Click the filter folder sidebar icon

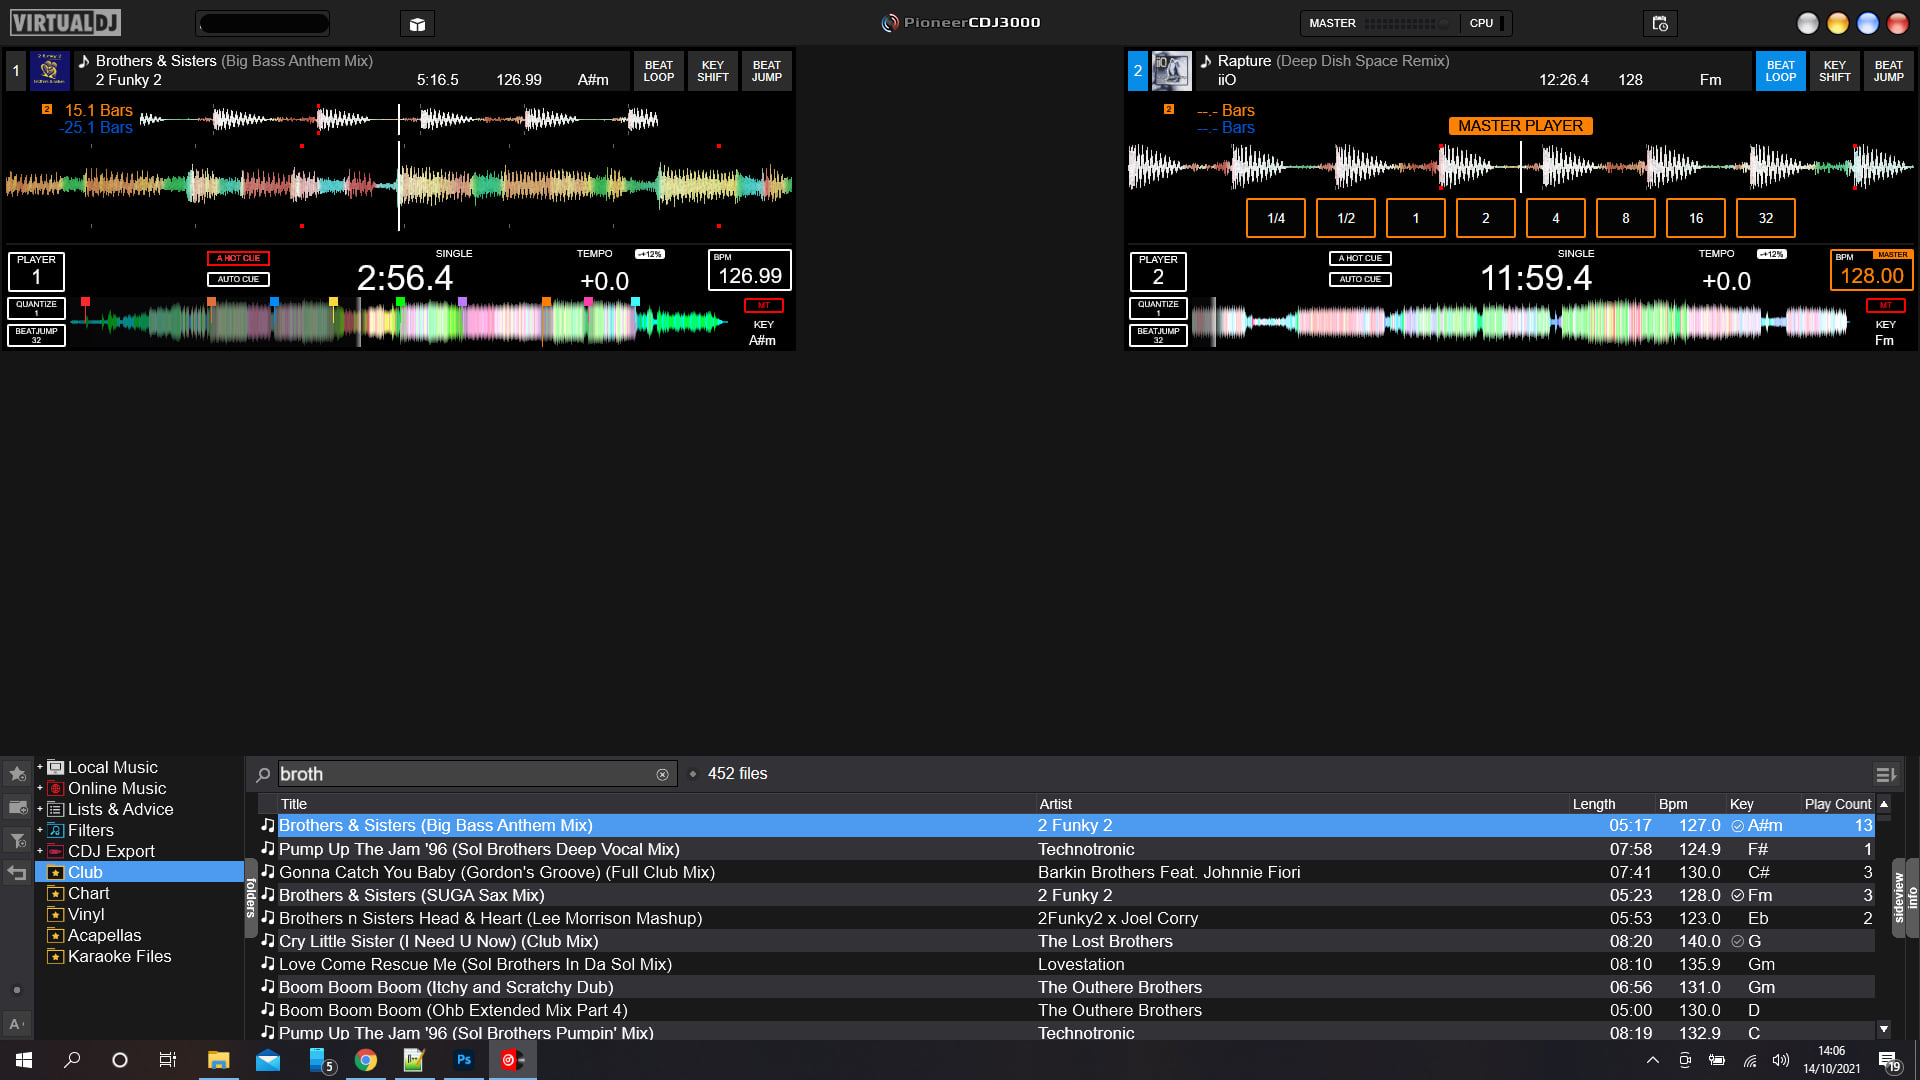(17, 840)
